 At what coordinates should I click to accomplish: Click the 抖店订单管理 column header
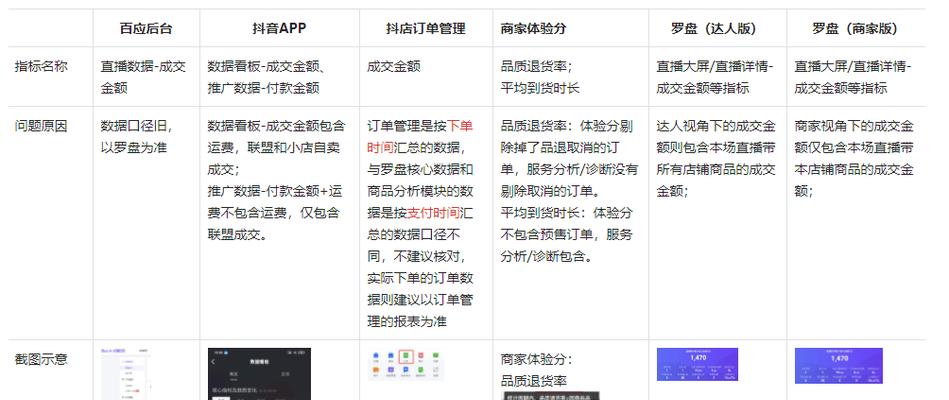425,28
